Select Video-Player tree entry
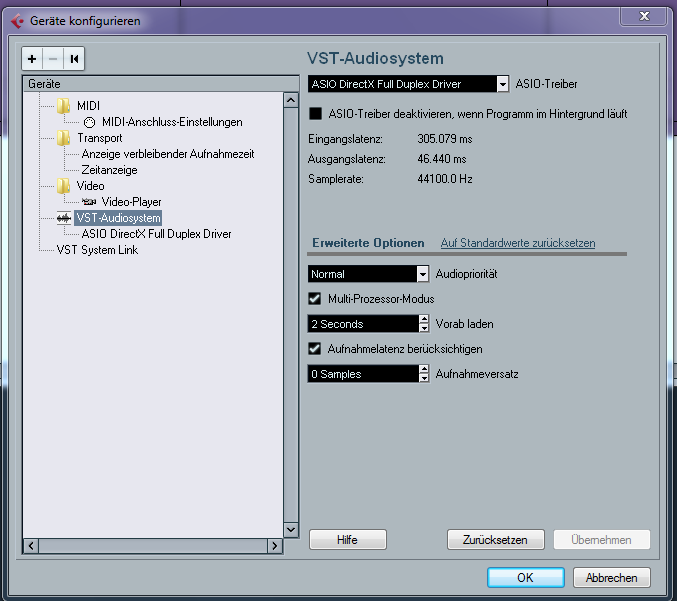Screen dimensions: 677x601 (x=131, y=202)
